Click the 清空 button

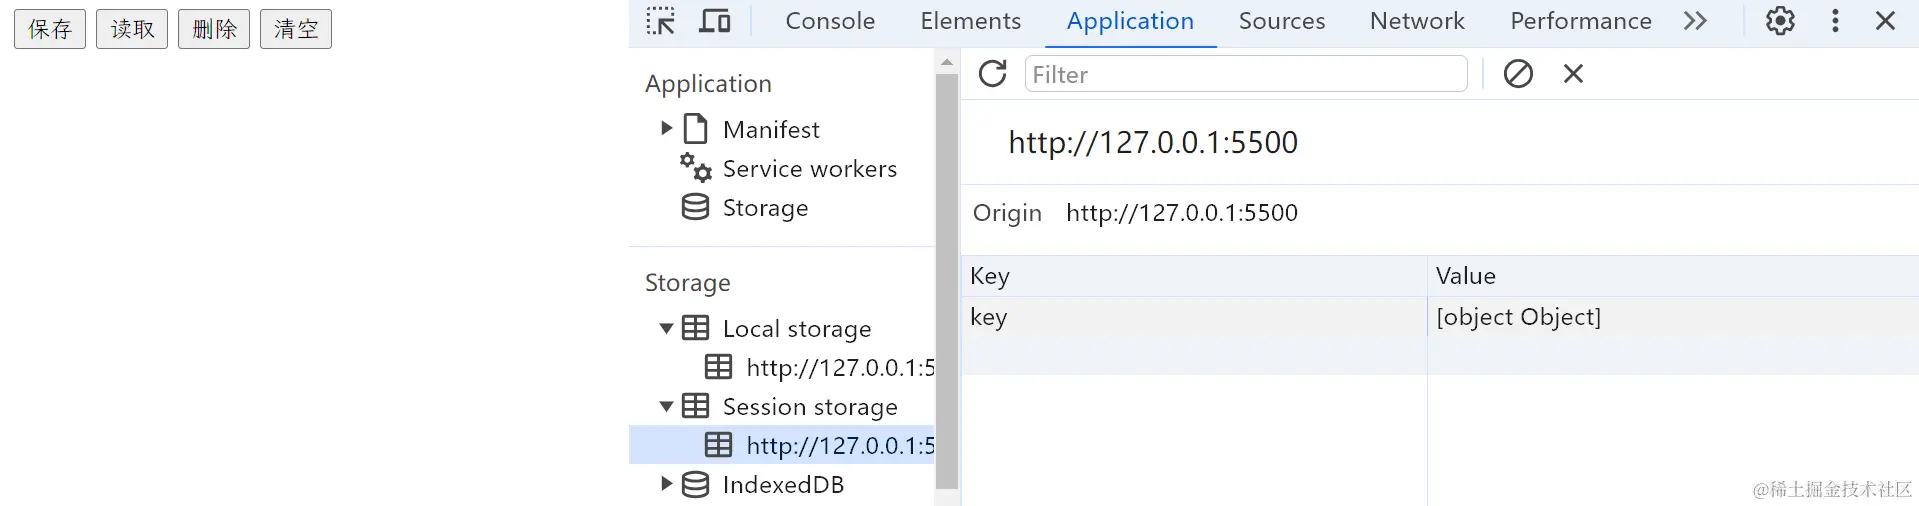click(x=296, y=29)
